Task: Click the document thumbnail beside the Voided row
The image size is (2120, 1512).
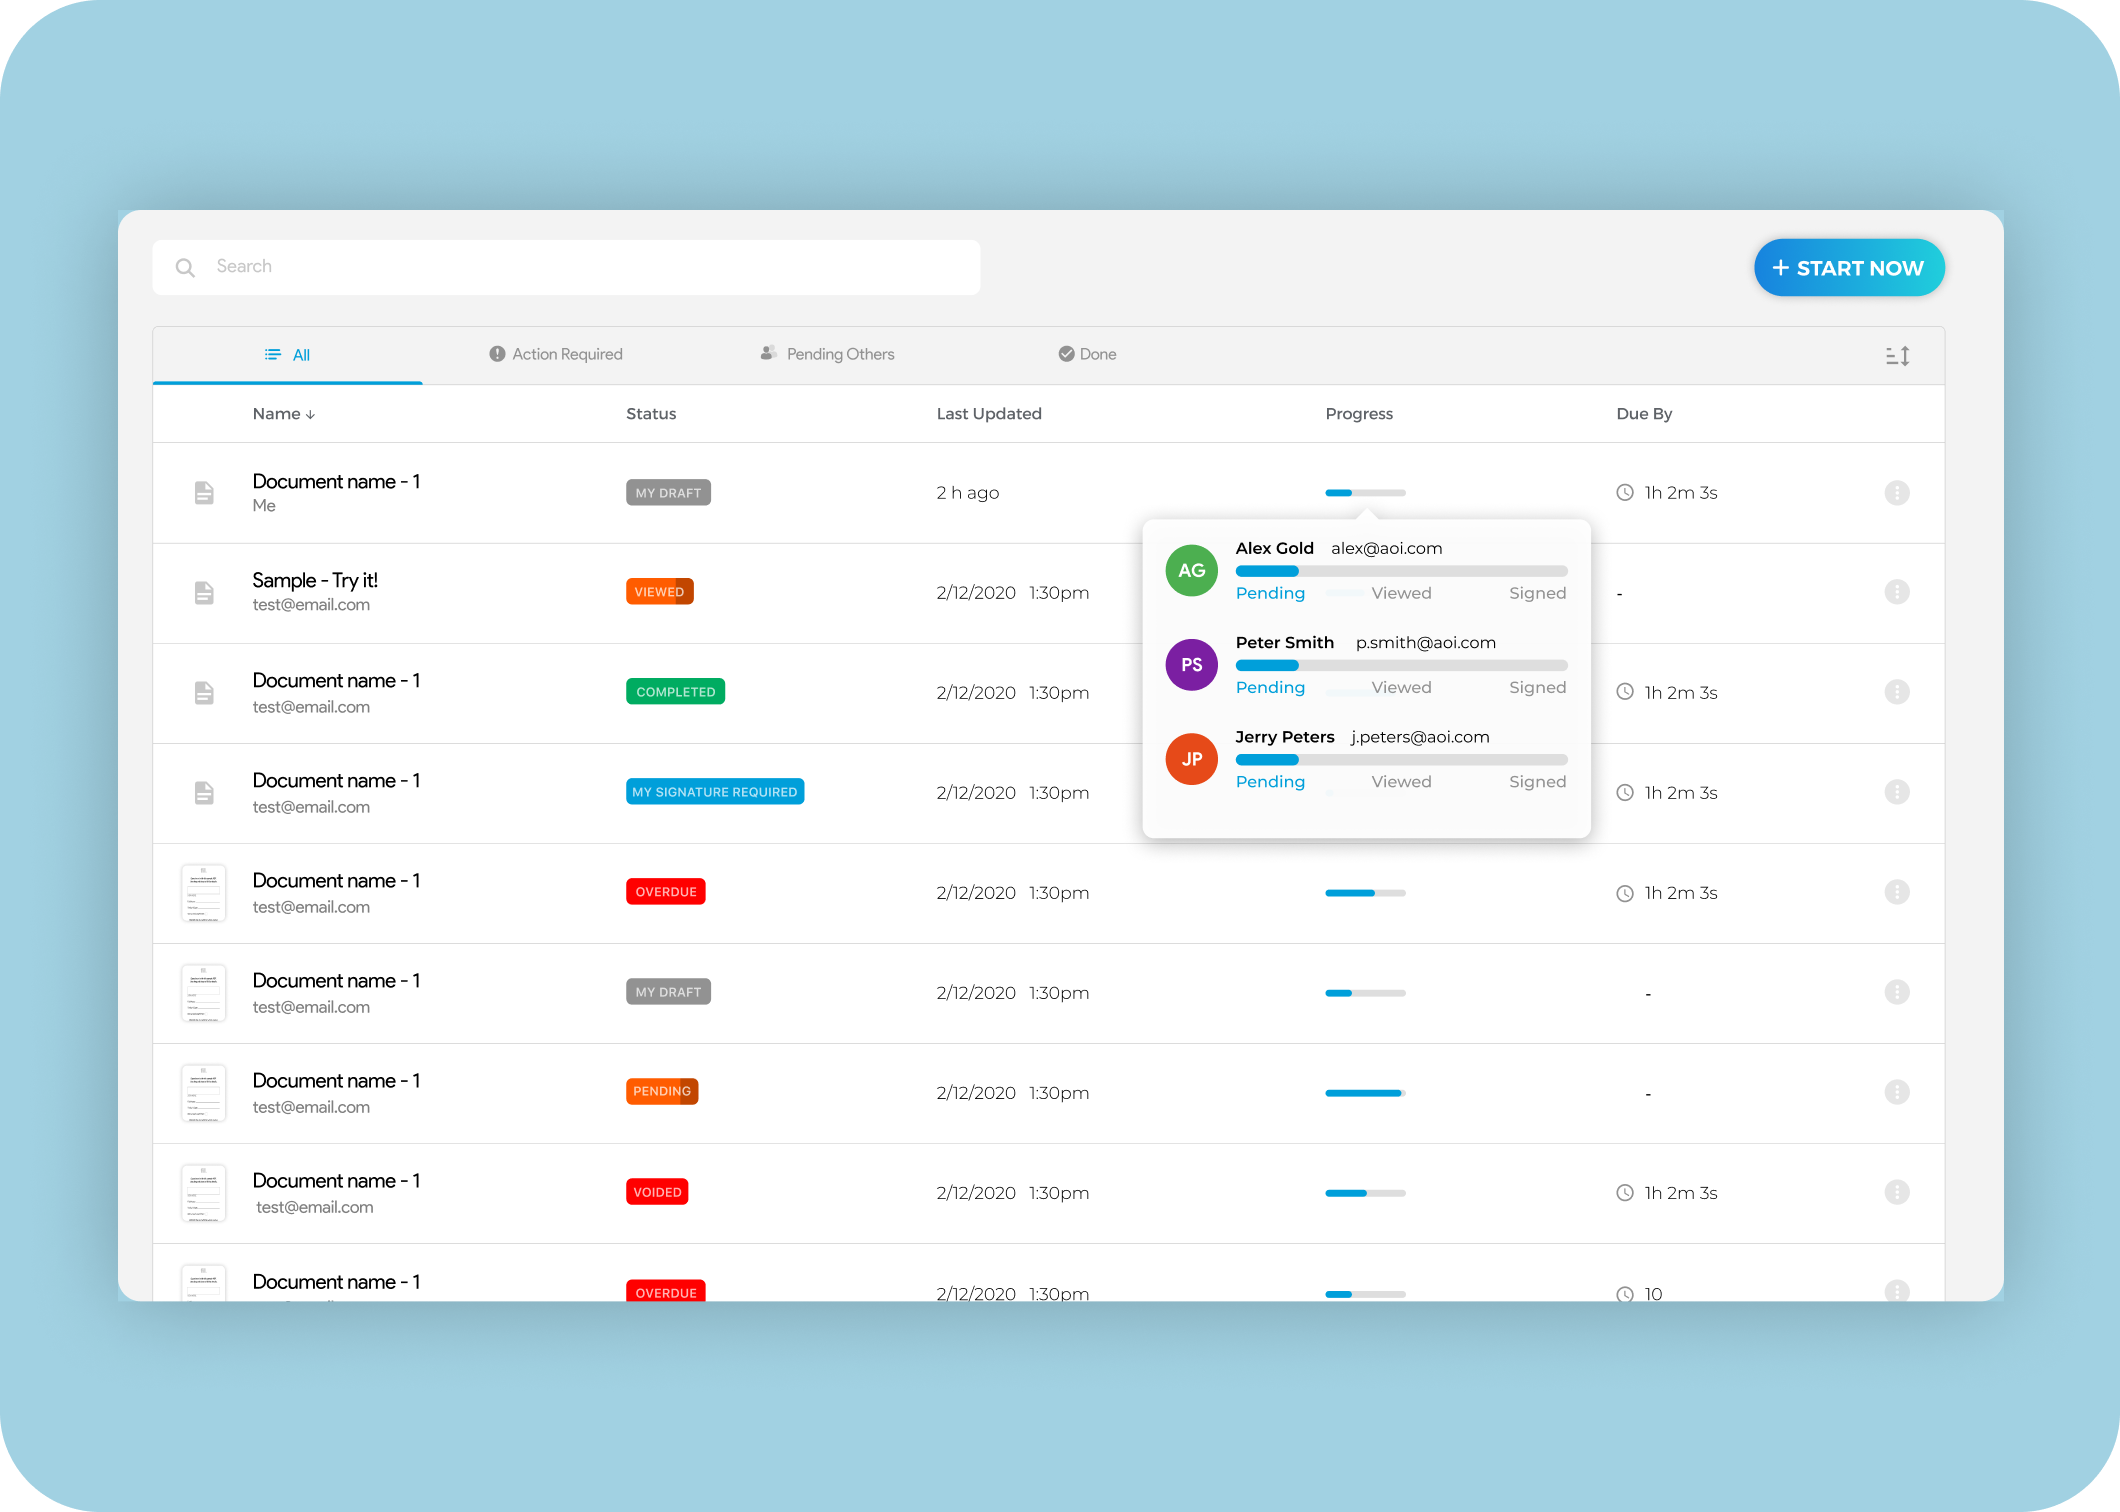Action: pyautogui.click(x=203, y=1192)
